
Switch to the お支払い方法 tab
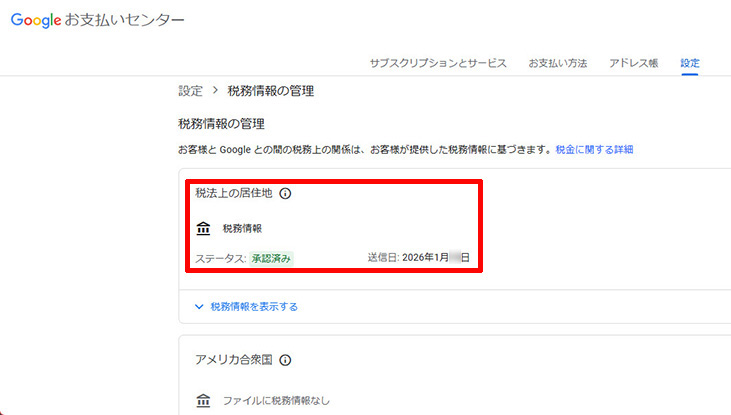point(558,63)
